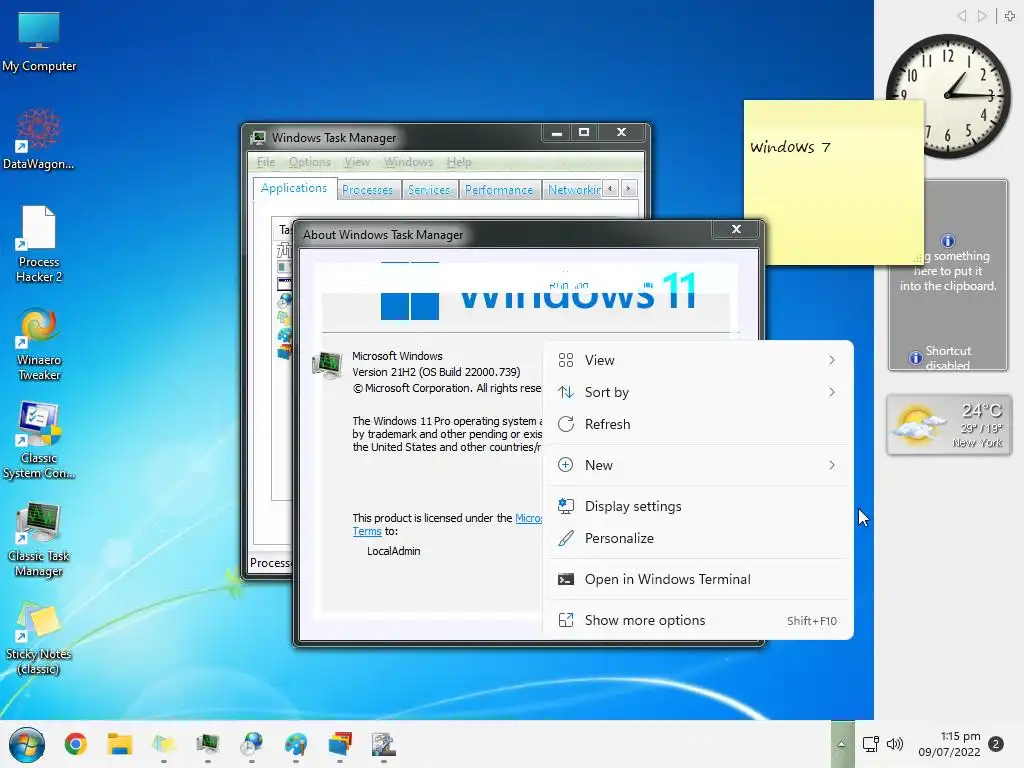Click the volume speaker tray icon
Viewport: 1024px width, 768px height.
[895, 744]
